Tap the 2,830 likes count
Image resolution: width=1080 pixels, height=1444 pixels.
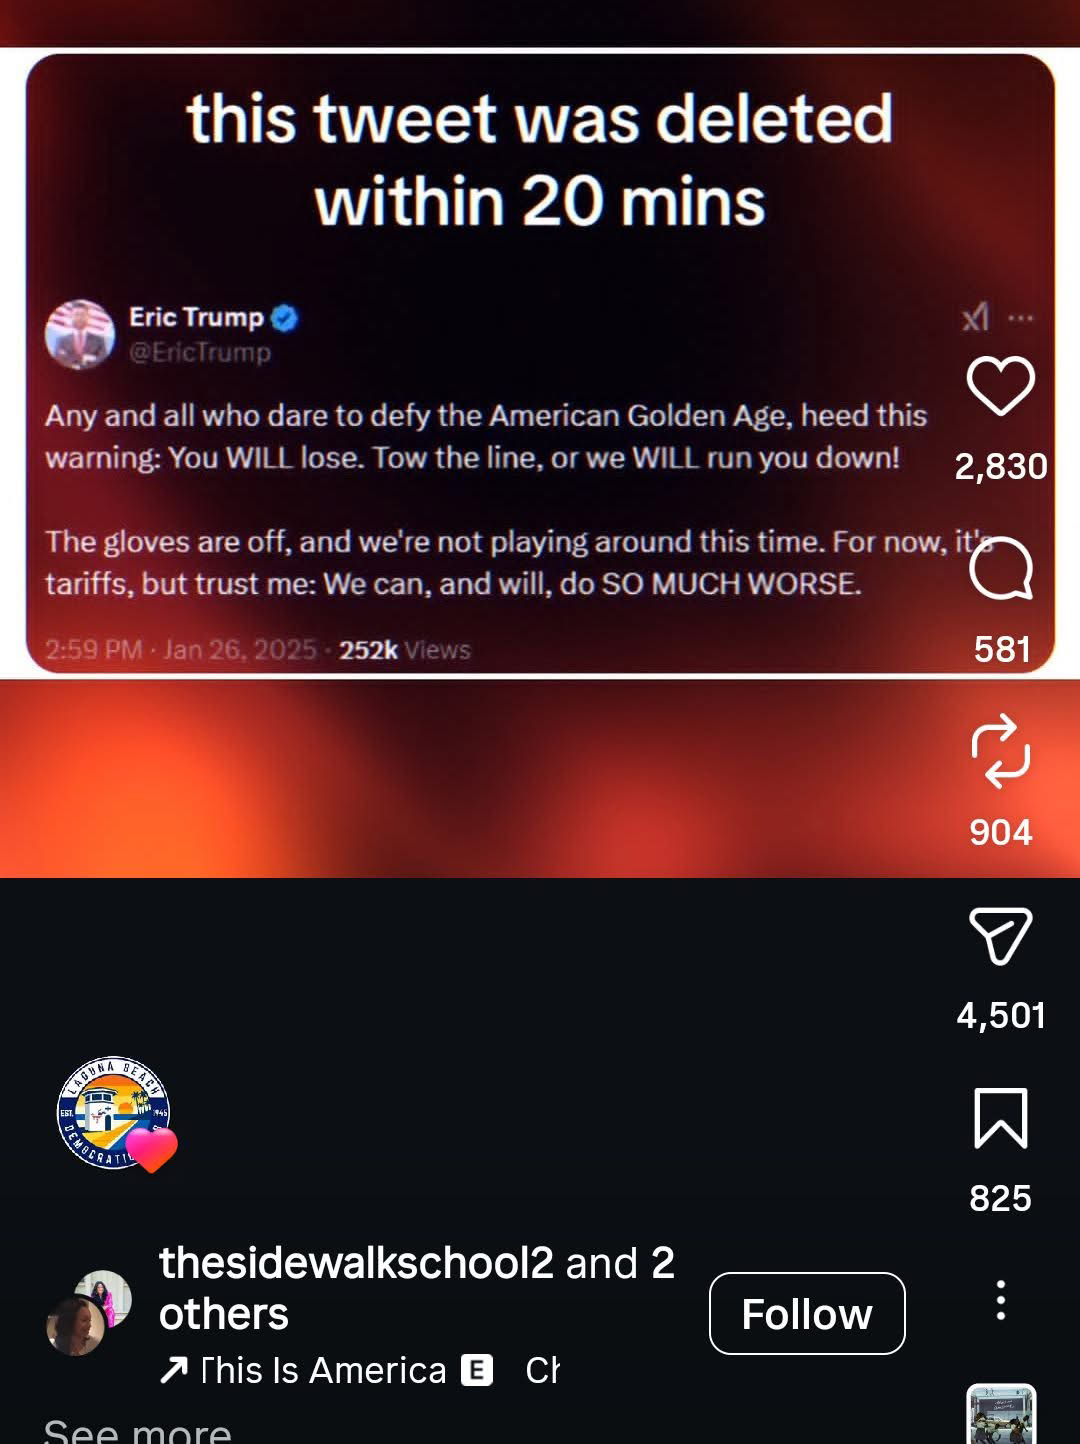[x=1000, y=466]
